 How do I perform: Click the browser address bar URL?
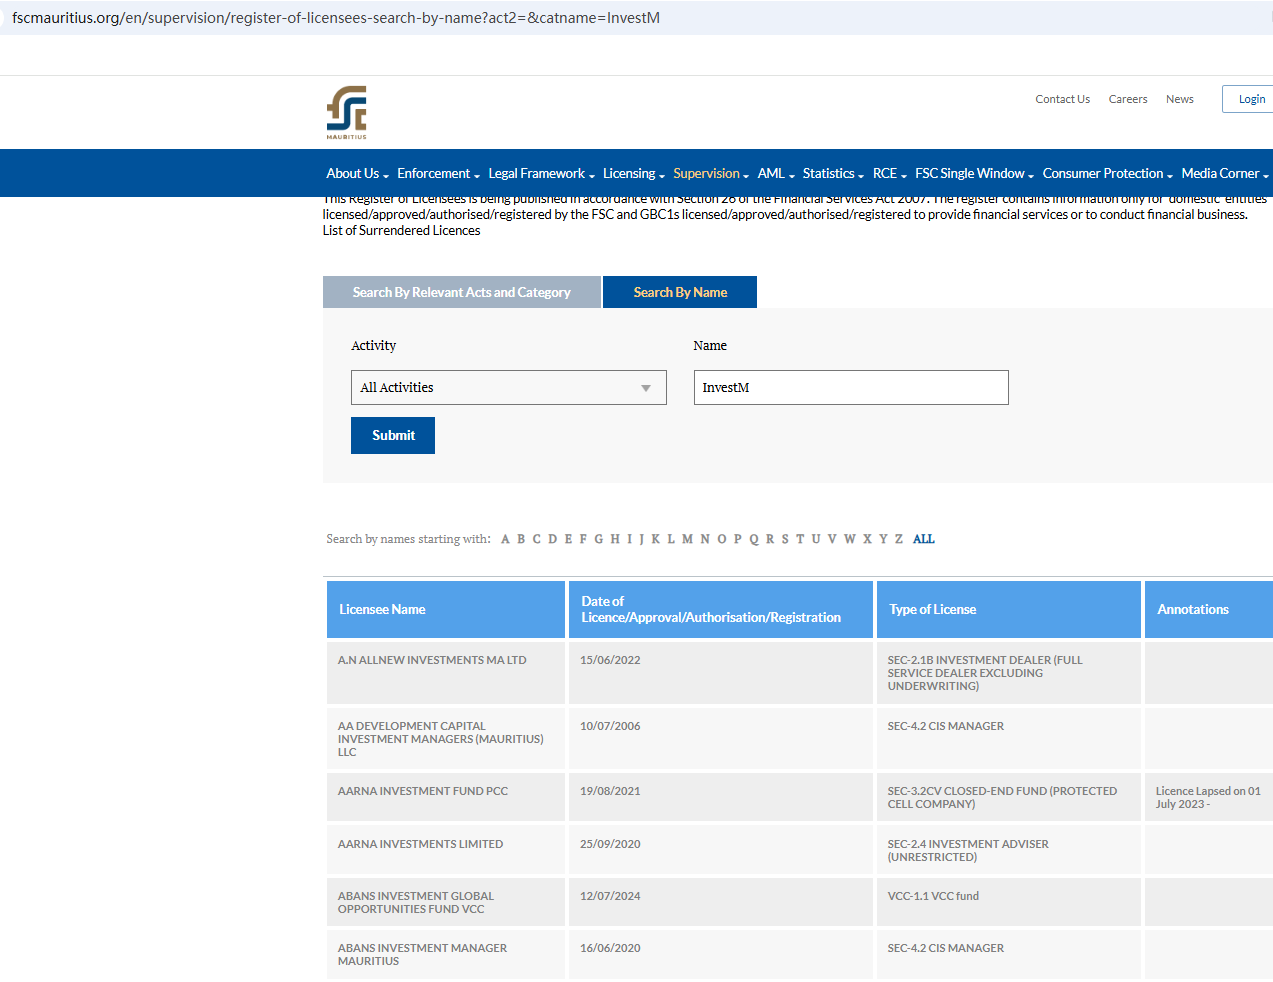336,18
